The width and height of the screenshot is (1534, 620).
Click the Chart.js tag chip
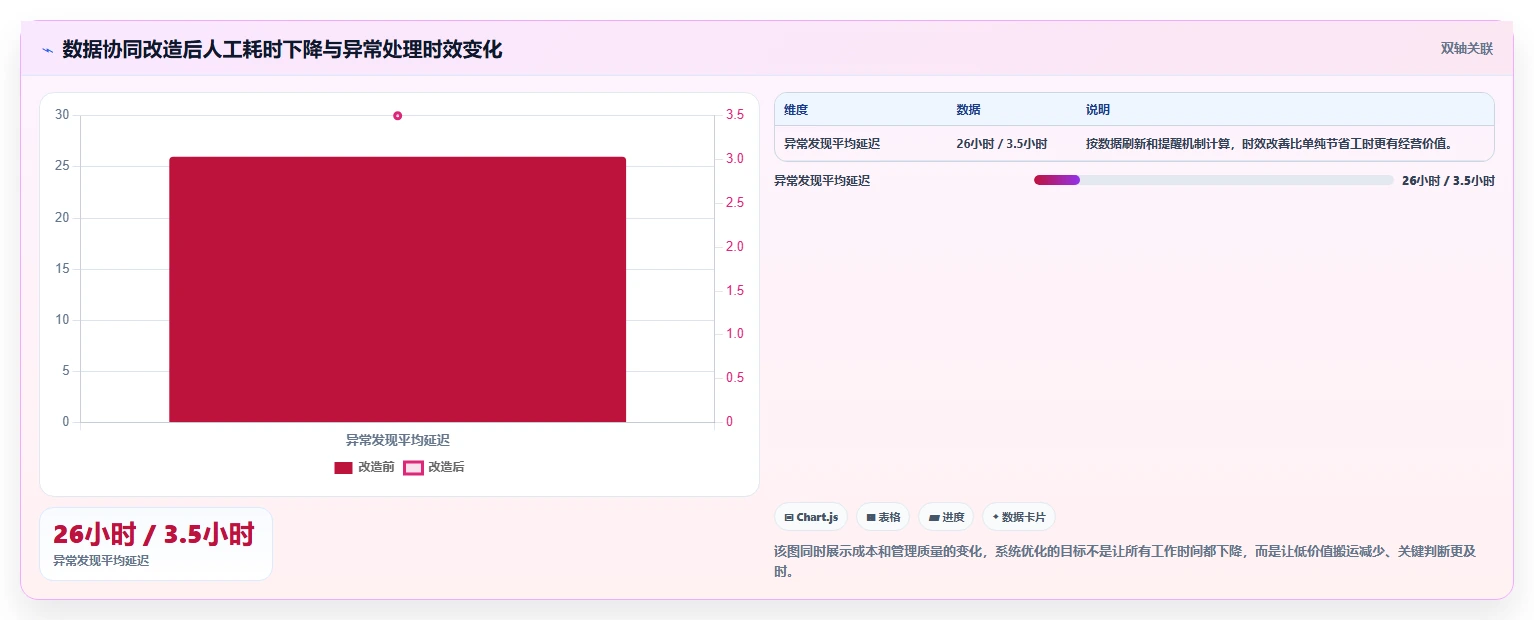(811, 517)
